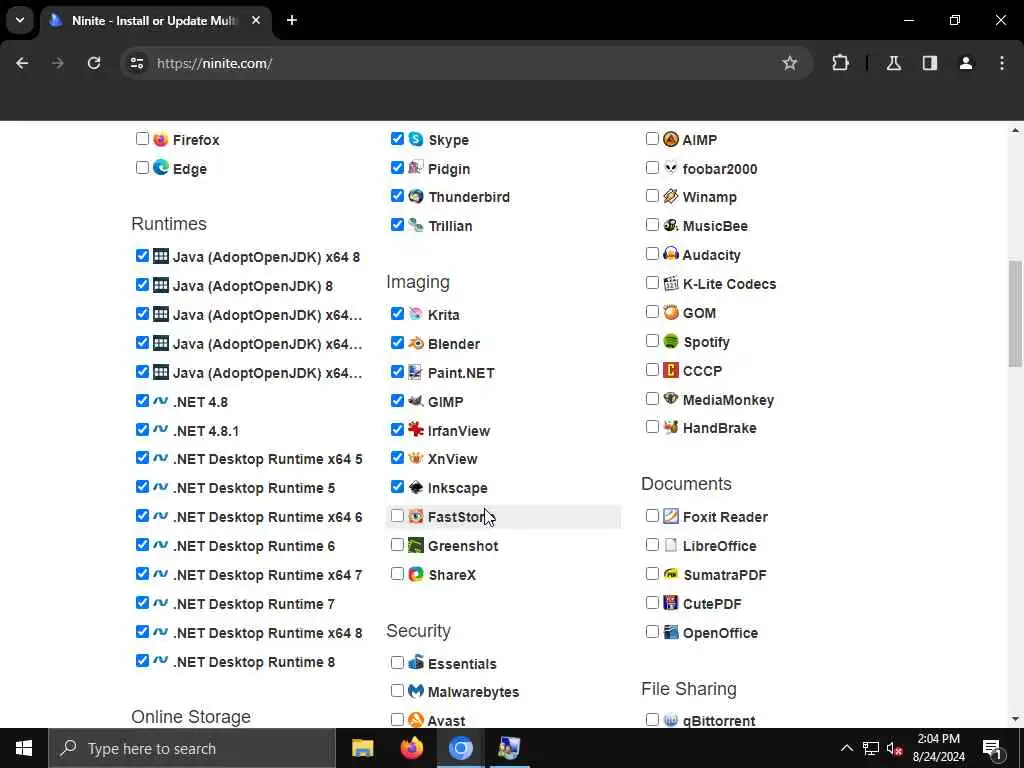Click the Audacity headphones icon

671,254
